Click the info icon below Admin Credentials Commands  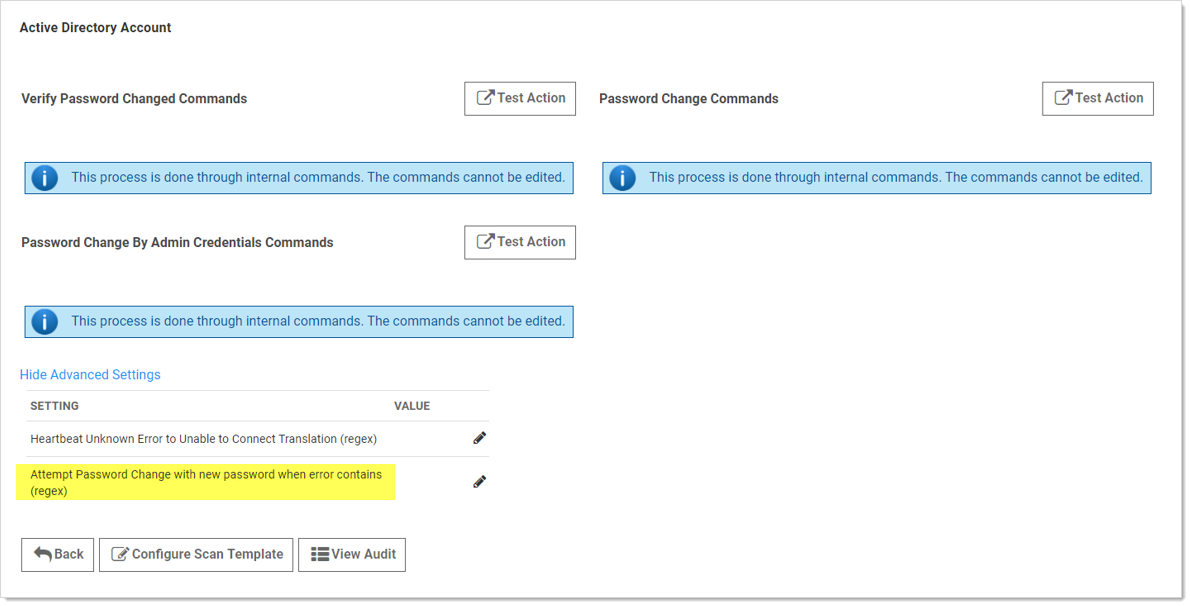point(44,321)
